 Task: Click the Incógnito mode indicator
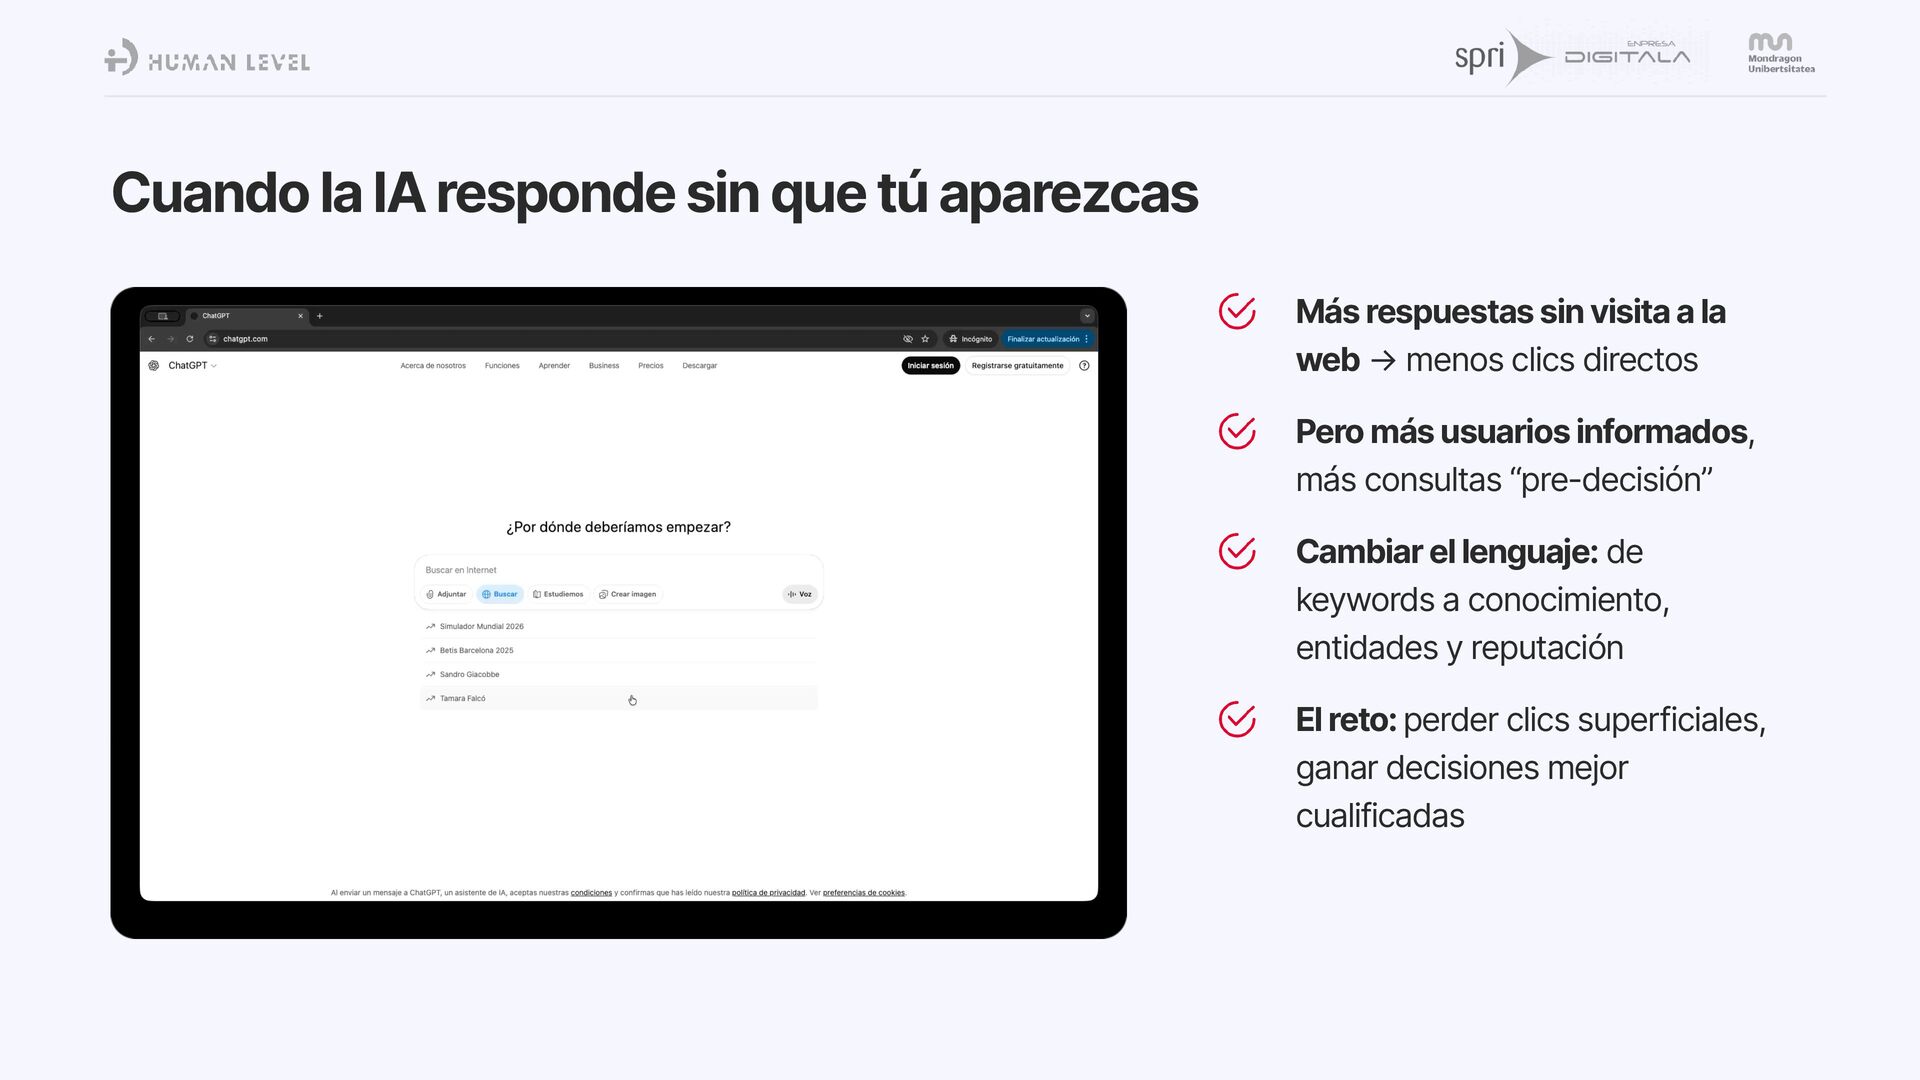pos(970,339)
